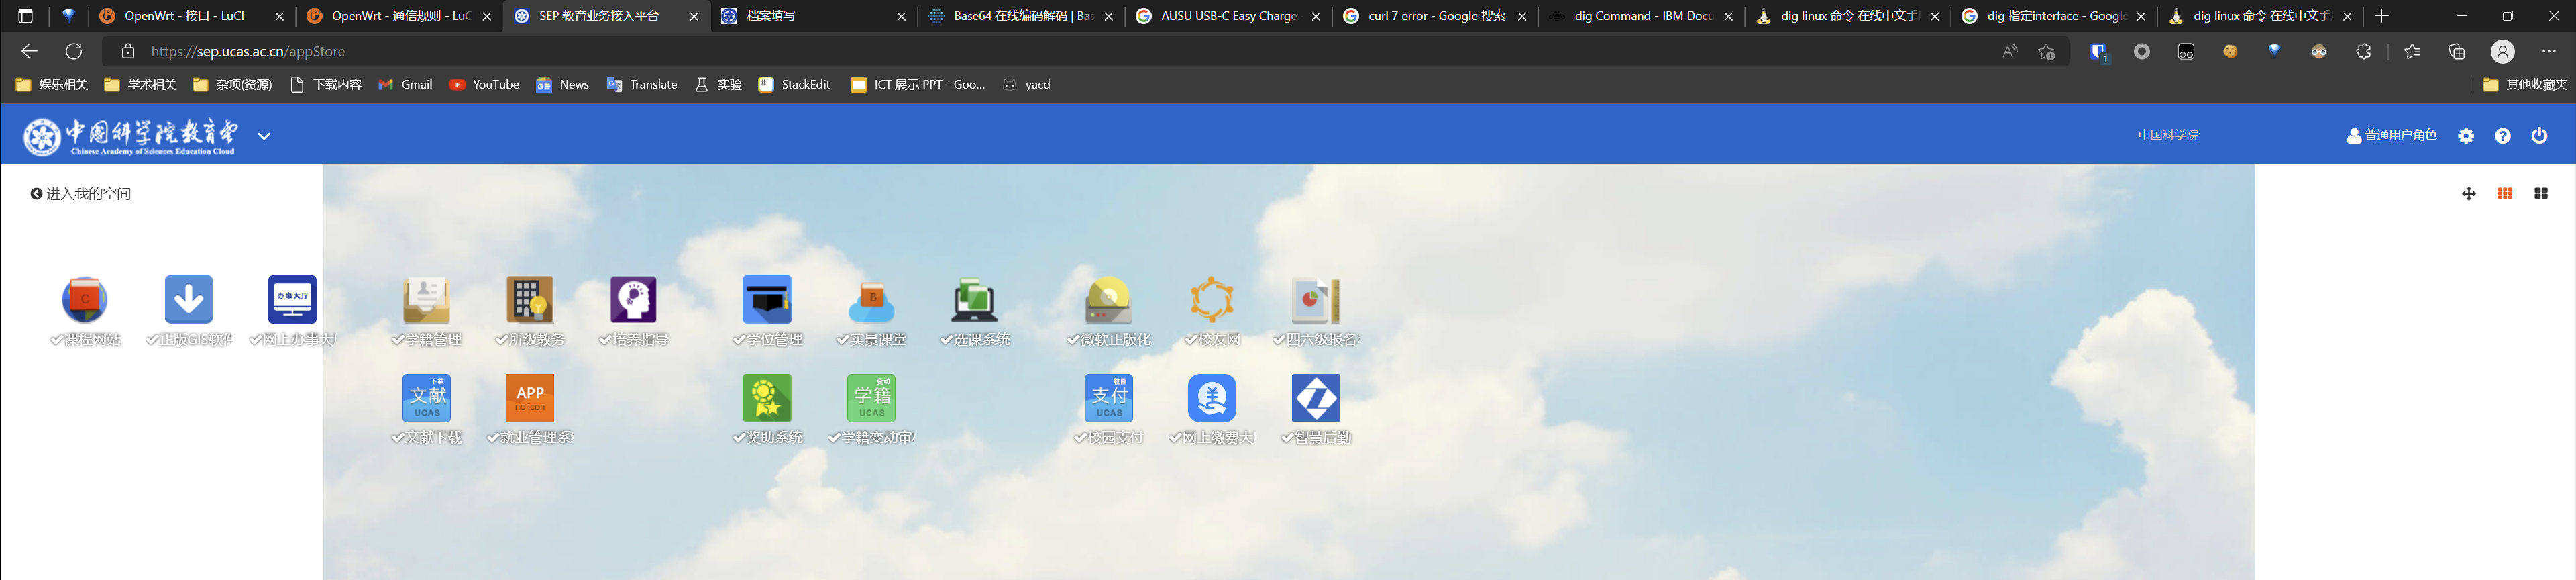Launch the 网上办事大厅 app
2576x580 pixels.
[293, 299]
